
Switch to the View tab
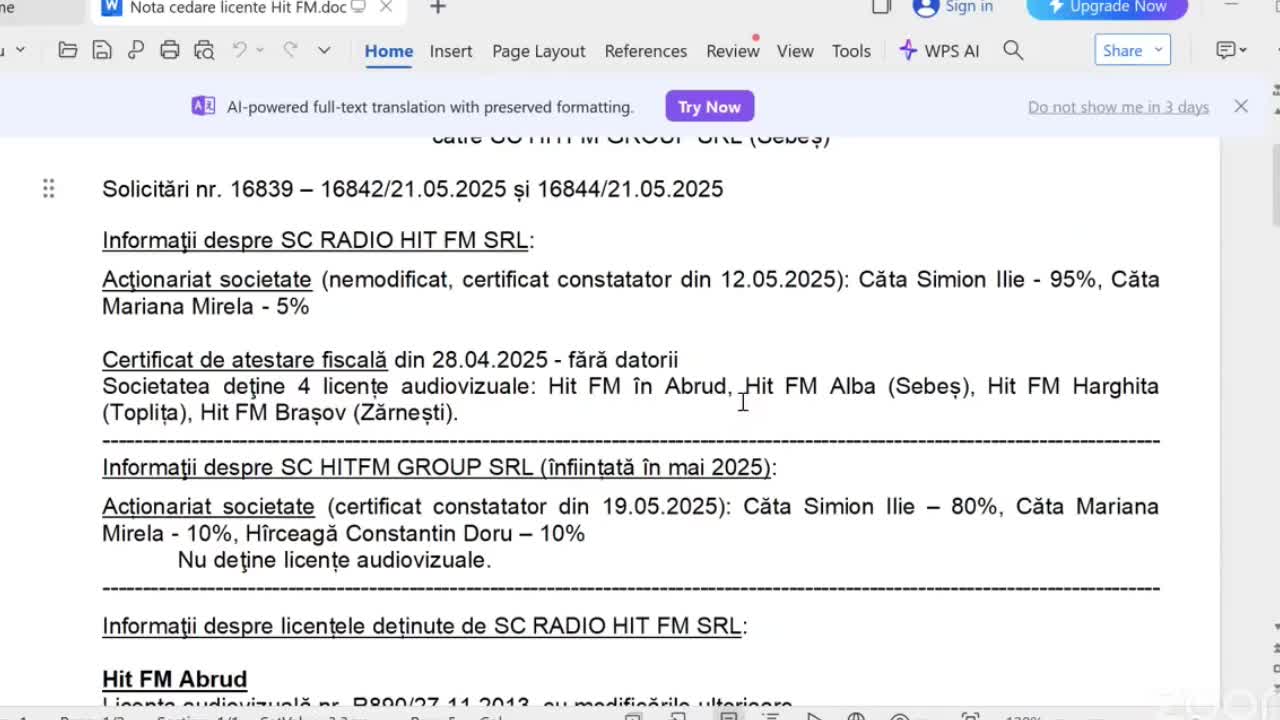[795, 51]
